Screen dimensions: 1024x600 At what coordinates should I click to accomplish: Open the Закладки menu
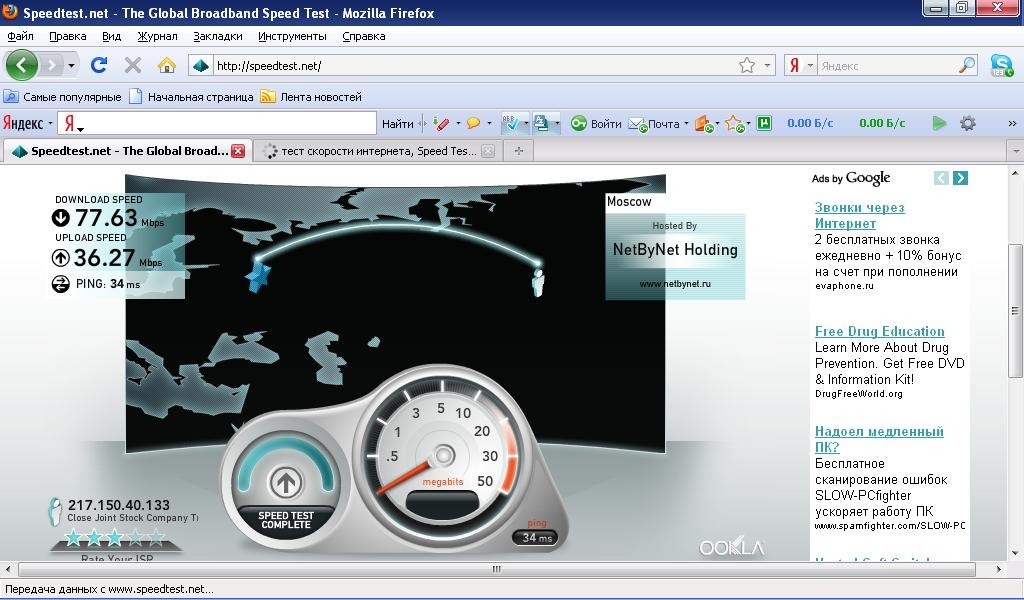tap(217, 36)
